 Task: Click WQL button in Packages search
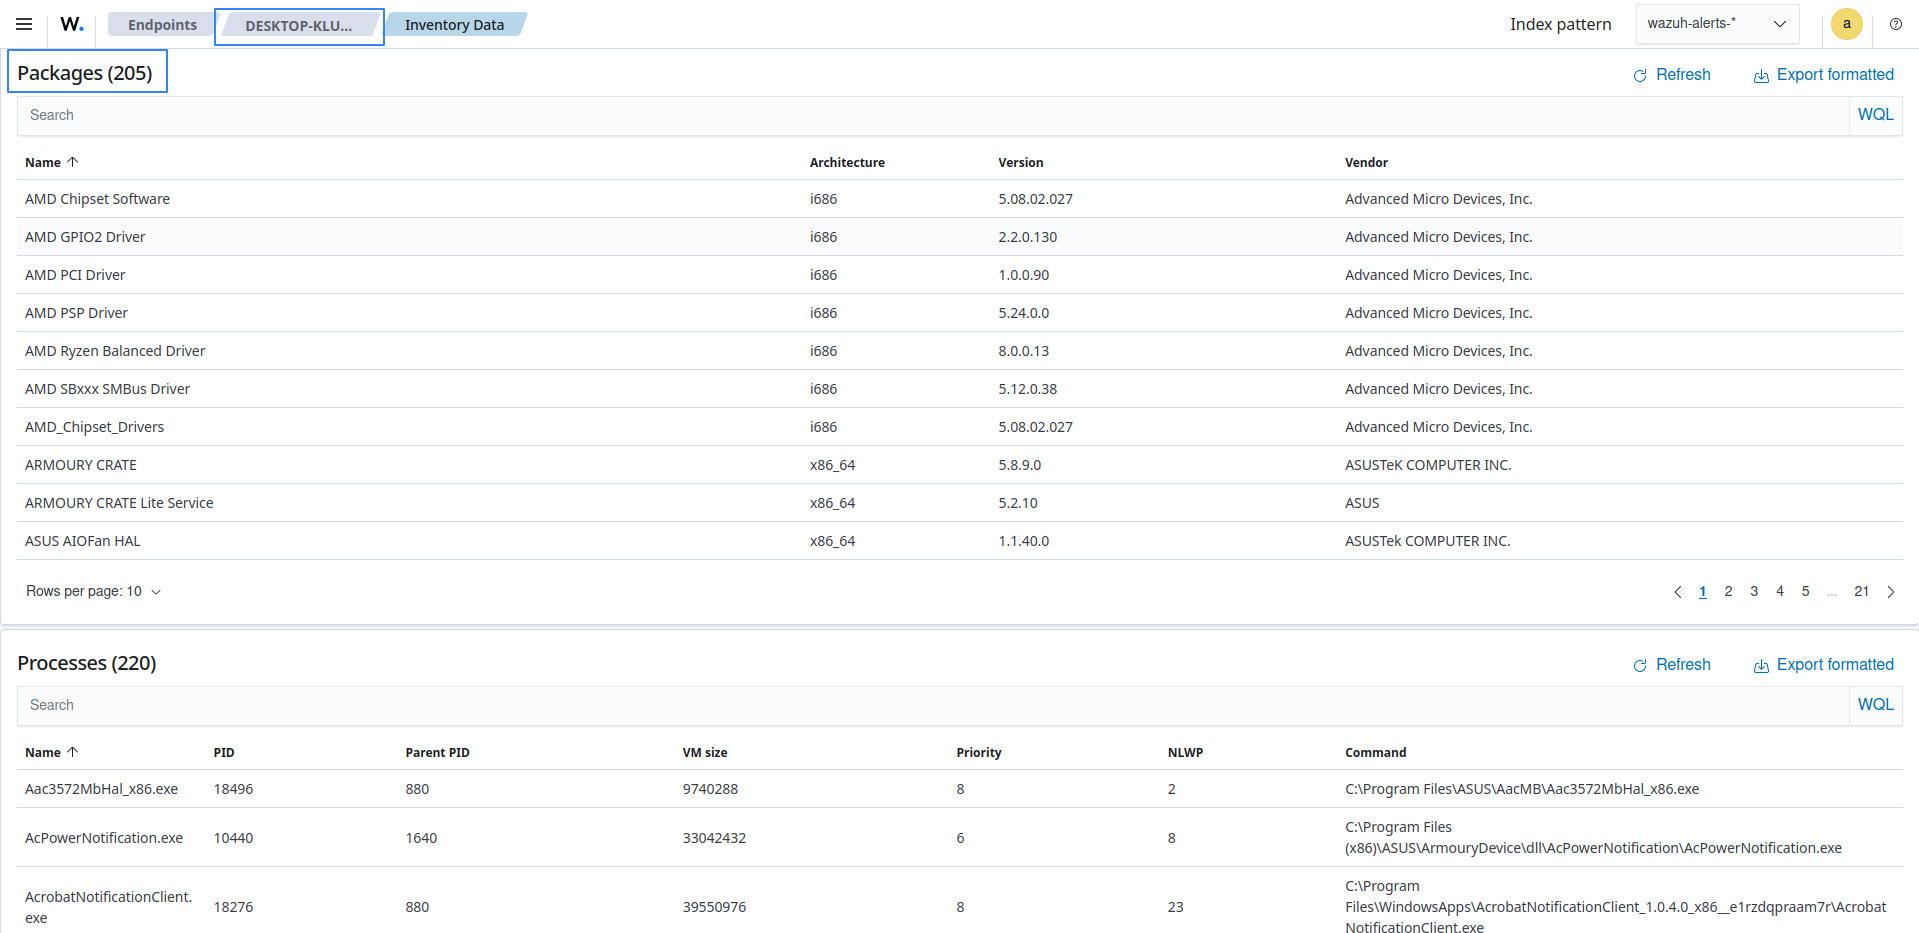pyautogui.click(x=1875, y=115)
